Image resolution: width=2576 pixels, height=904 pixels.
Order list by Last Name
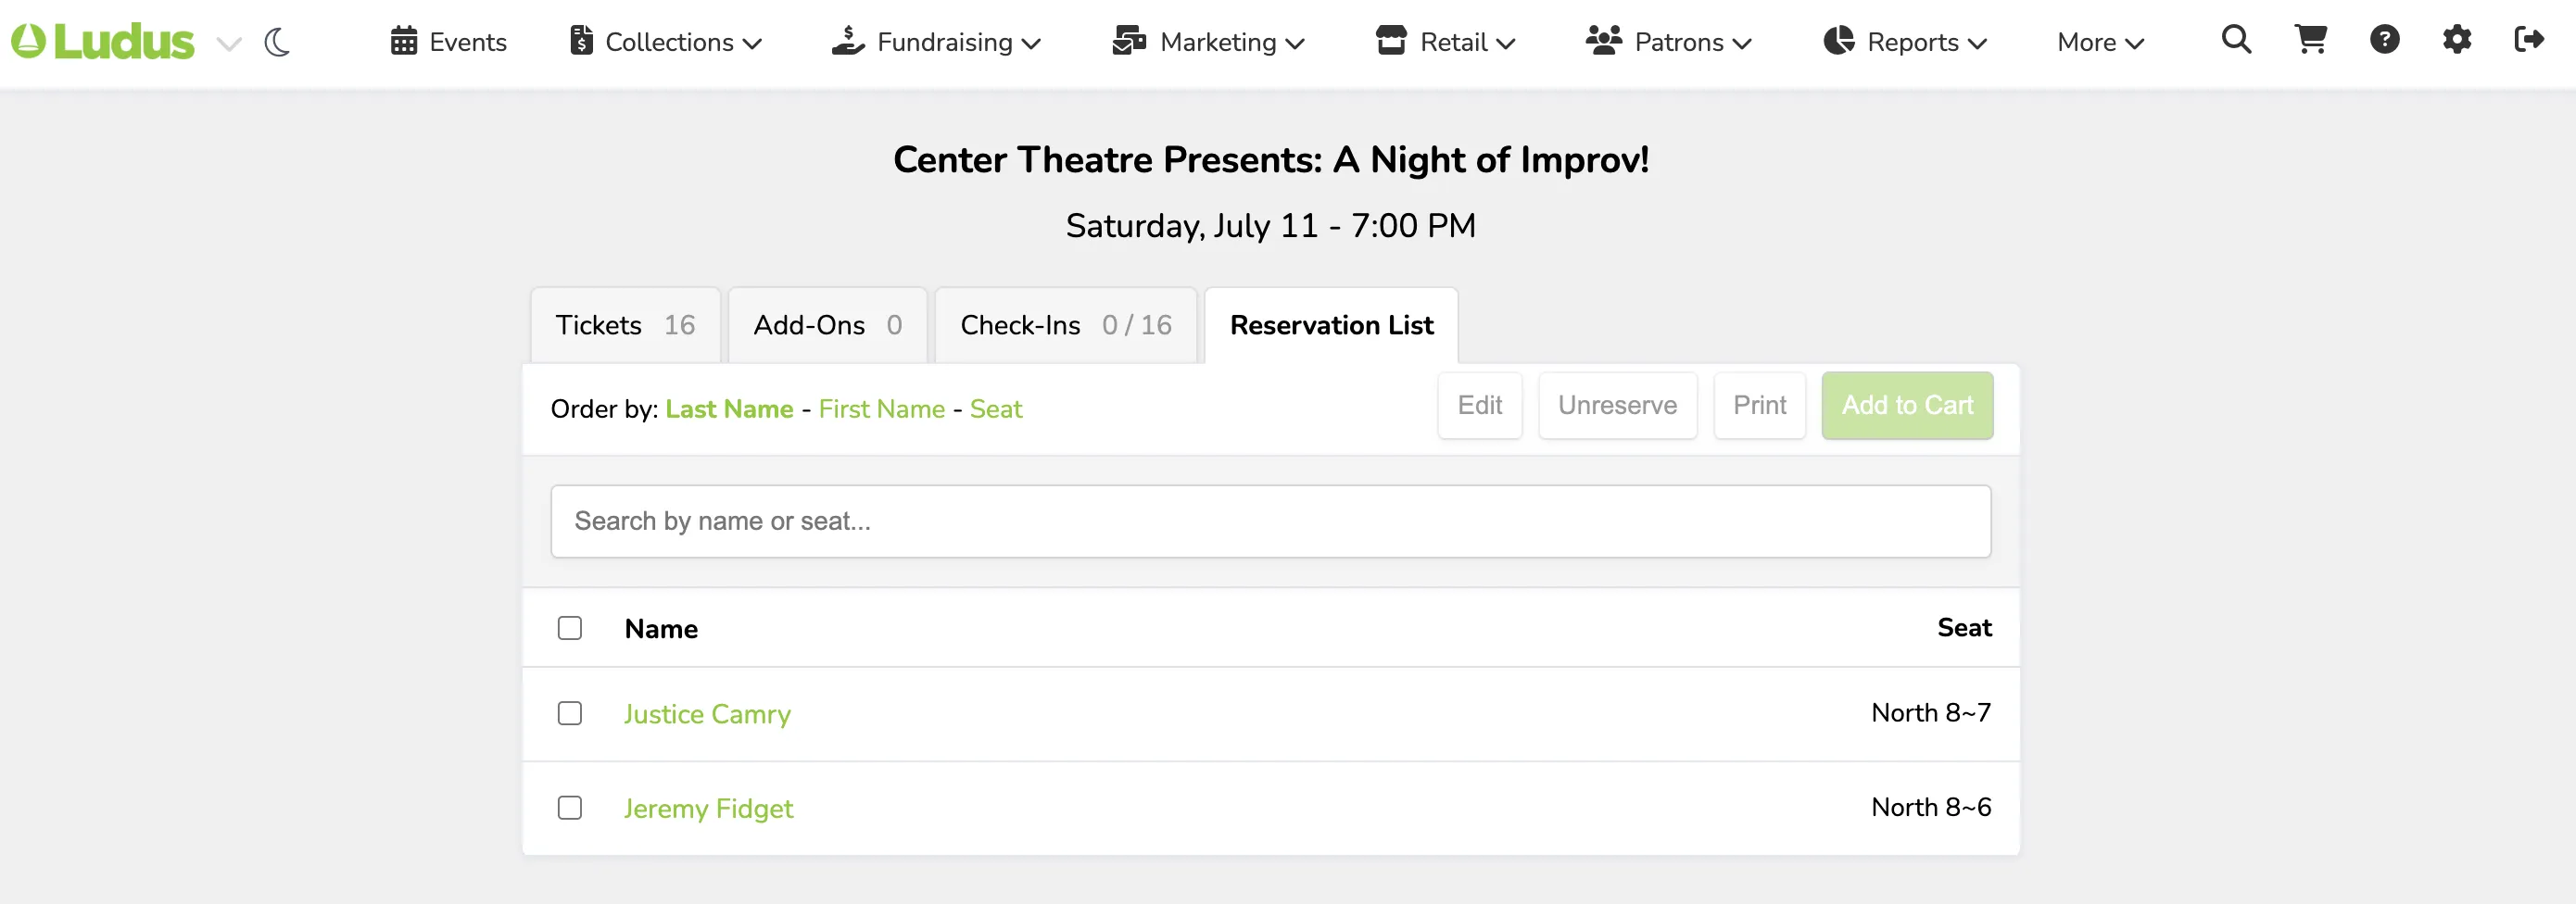tap(729, 409)
